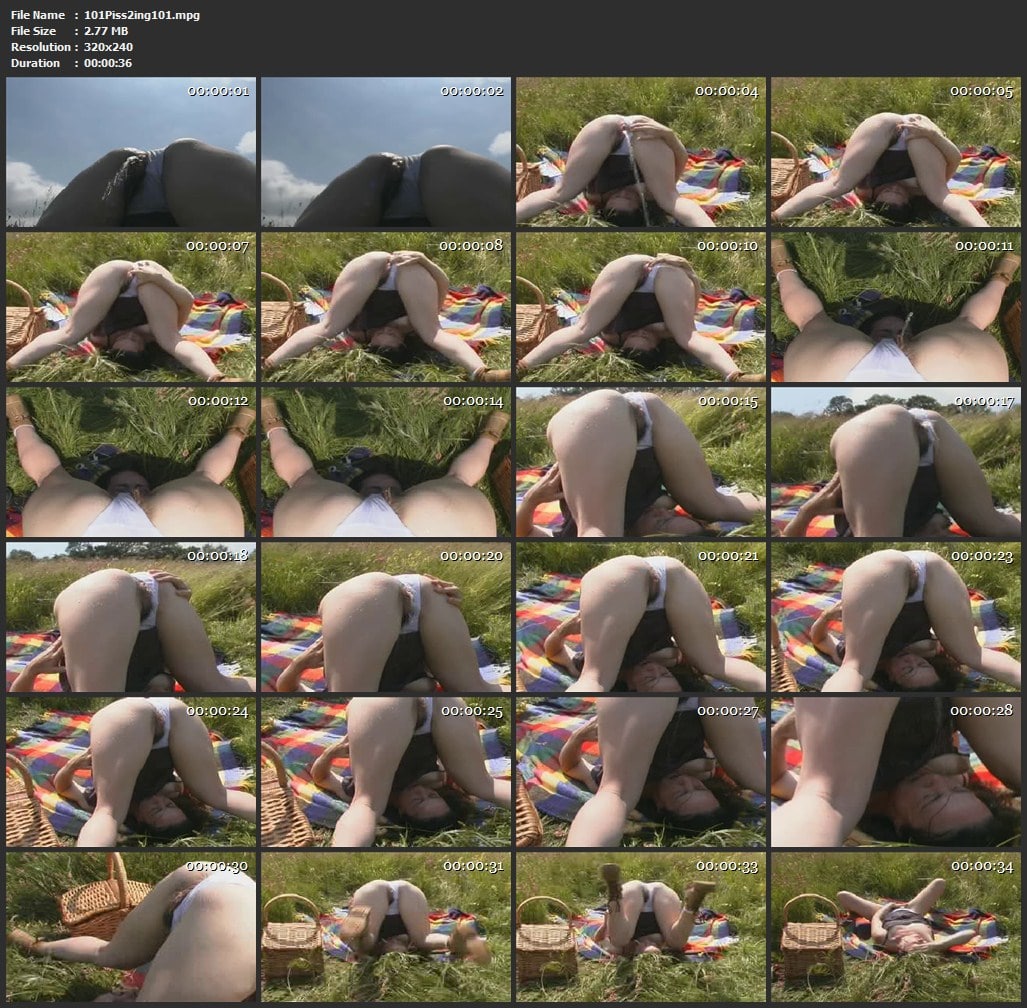Select the frame at timestamp 00:00:07
This screenshot has height=1008, width=1027.
coord(131,307)
